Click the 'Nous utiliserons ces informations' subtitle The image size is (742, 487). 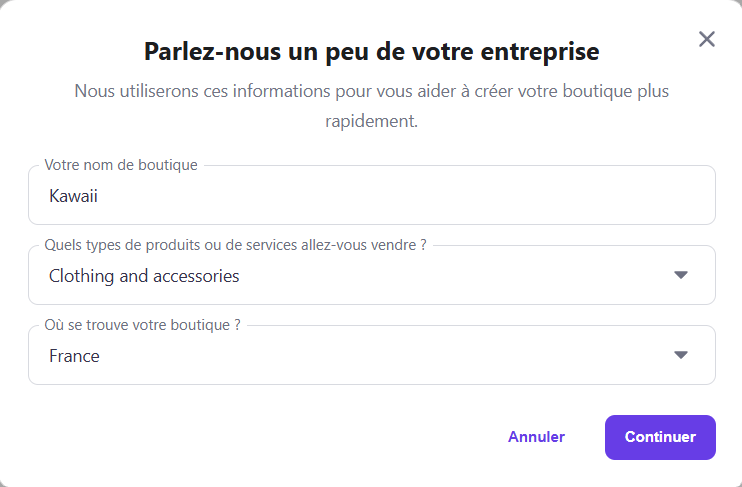[x=371, y=91]
